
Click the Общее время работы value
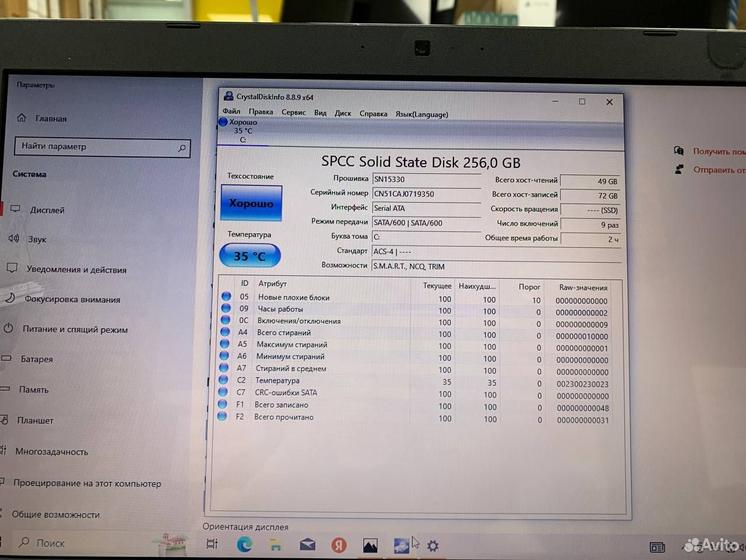590,239
